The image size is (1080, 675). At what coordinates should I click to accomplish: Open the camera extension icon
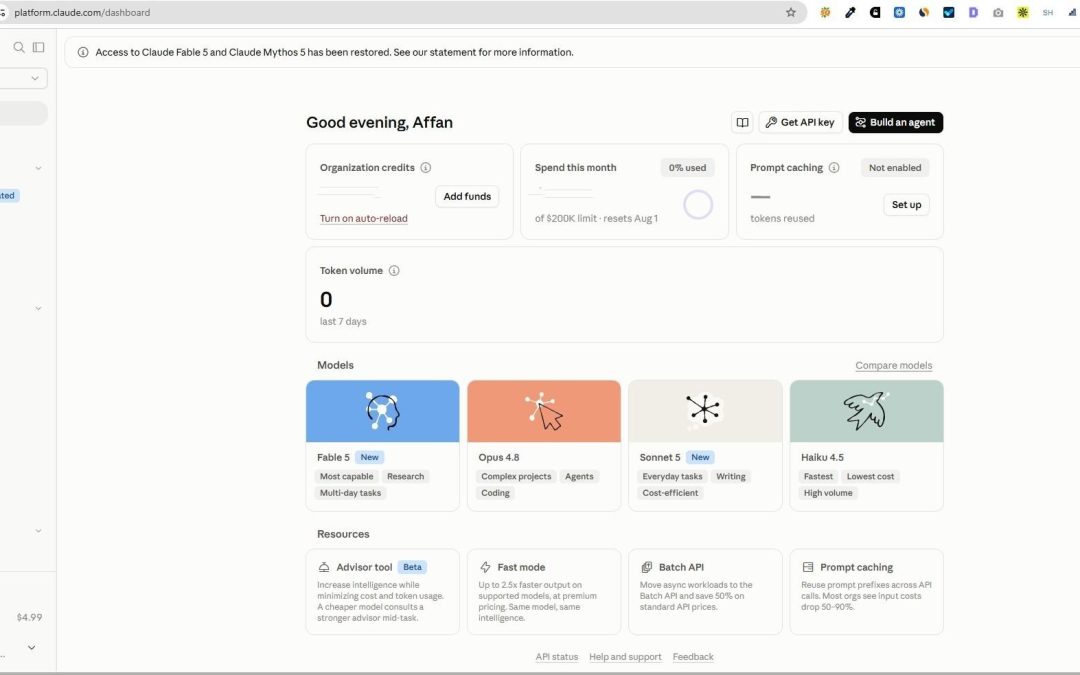tap(998, 12)
